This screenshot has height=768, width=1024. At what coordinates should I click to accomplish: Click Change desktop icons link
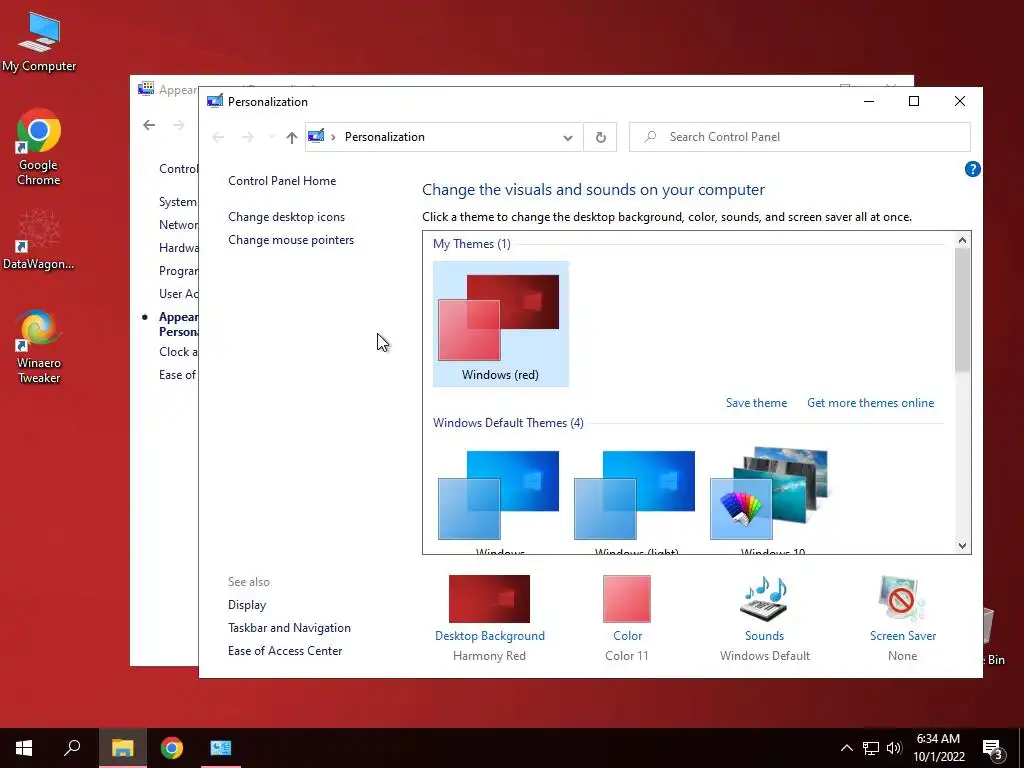[x=286, y=217]
